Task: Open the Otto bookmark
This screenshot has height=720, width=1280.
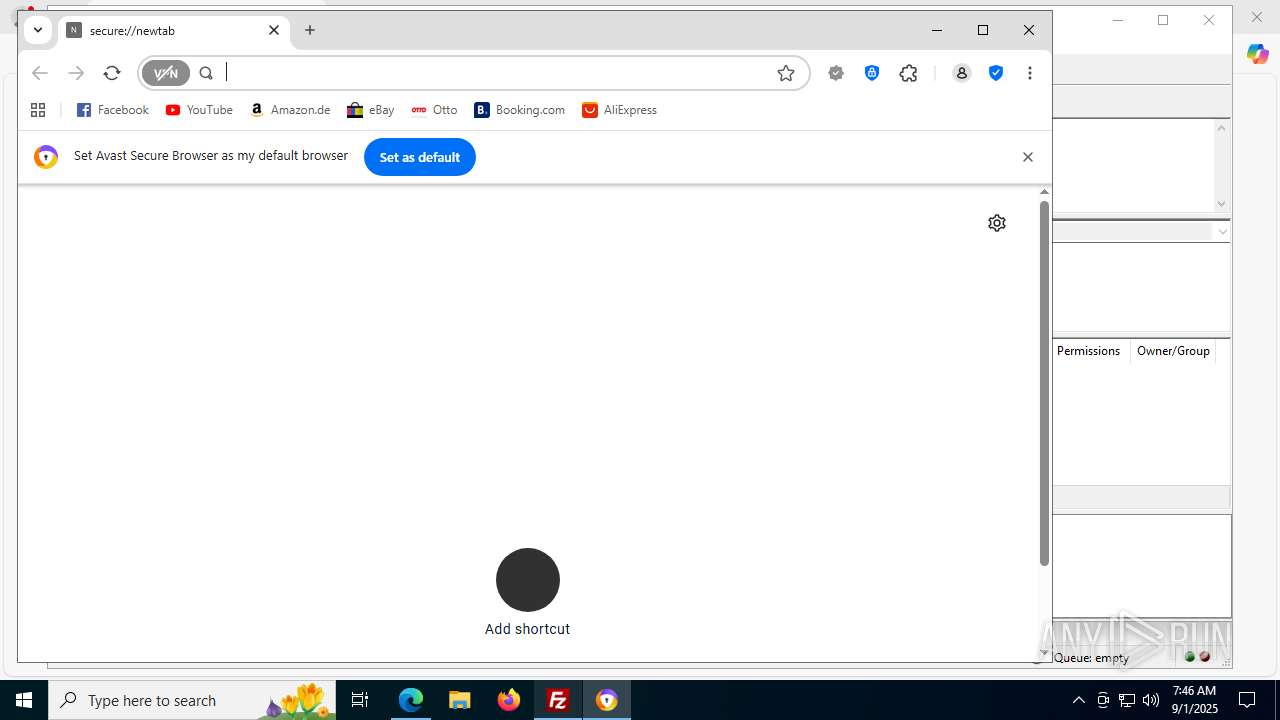Action: [434, 110]
